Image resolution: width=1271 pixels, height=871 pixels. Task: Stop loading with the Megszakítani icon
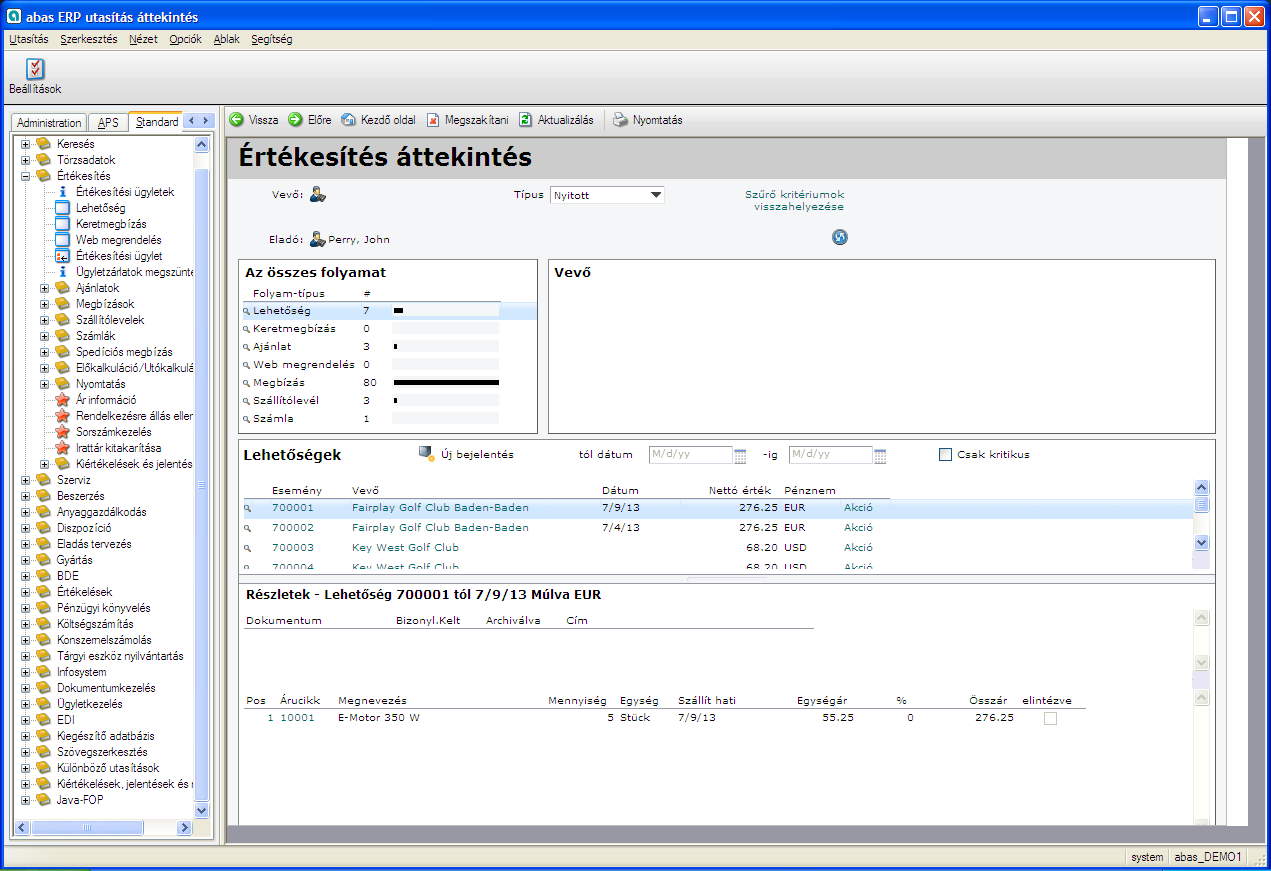(x=433, y=120)
